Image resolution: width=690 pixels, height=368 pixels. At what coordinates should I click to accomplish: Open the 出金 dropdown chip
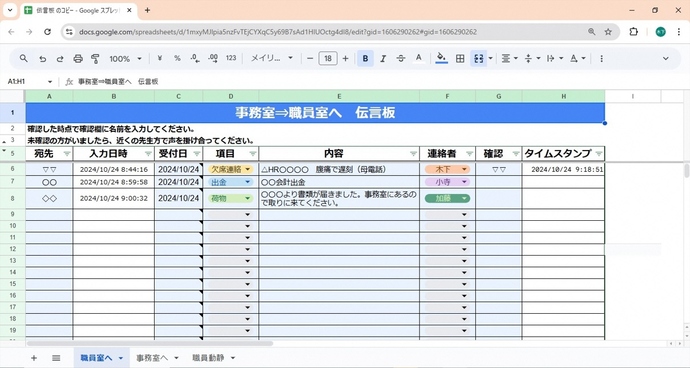pos(231,182)
